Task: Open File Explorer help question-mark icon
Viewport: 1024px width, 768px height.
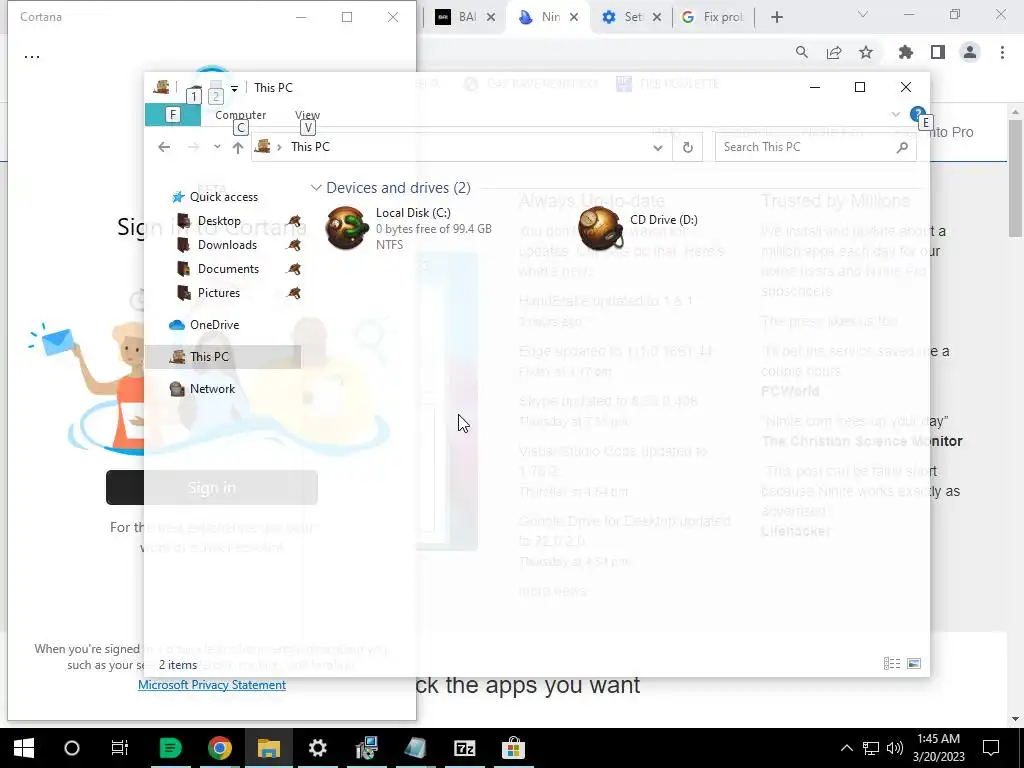Action: click(x=918, y=114)
